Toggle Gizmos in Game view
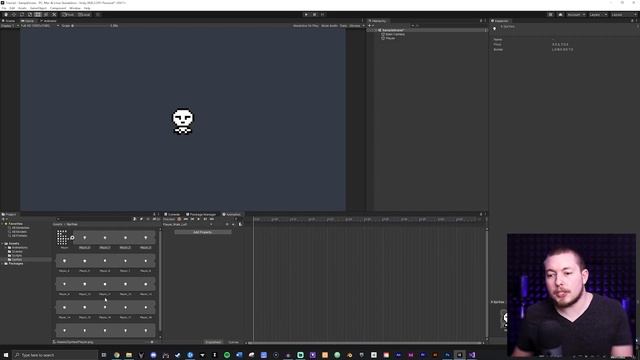The image size is (640, 360). pyautogui.click(x=356, y=26)
